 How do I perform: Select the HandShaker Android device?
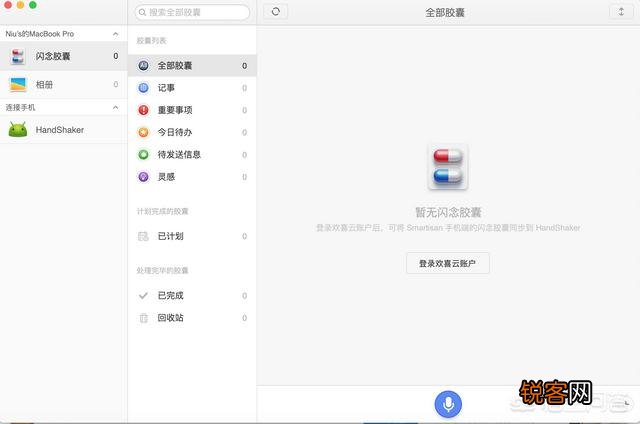tap(63, 130)
